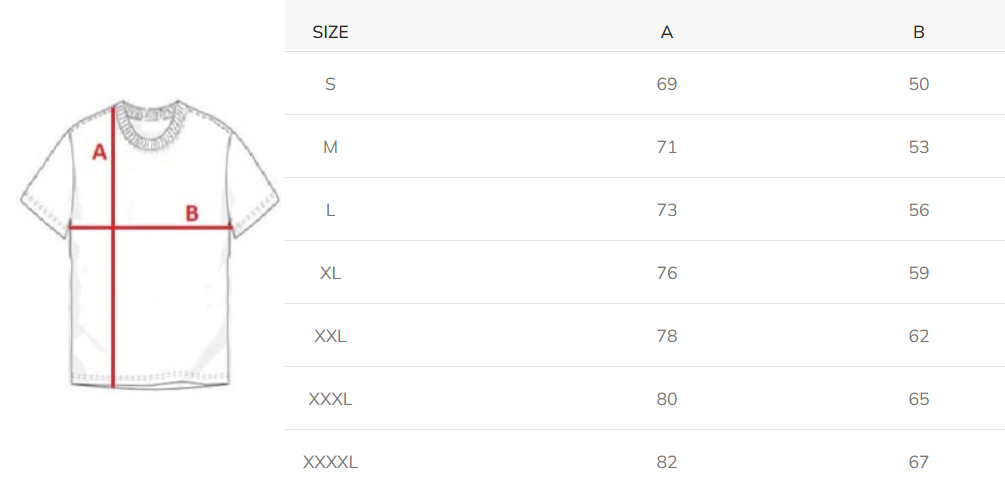Click the L size row label

tap(330, 210)
